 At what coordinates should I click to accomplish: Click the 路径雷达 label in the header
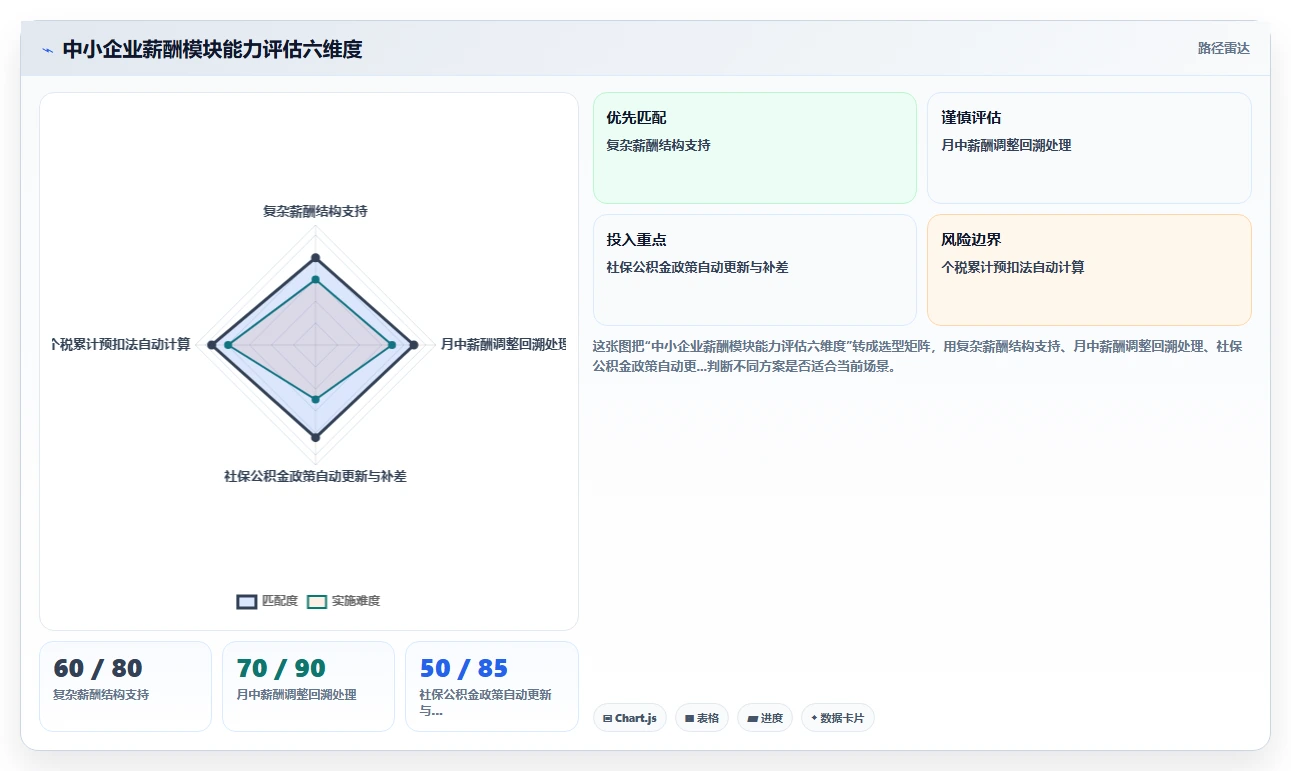1223,48
